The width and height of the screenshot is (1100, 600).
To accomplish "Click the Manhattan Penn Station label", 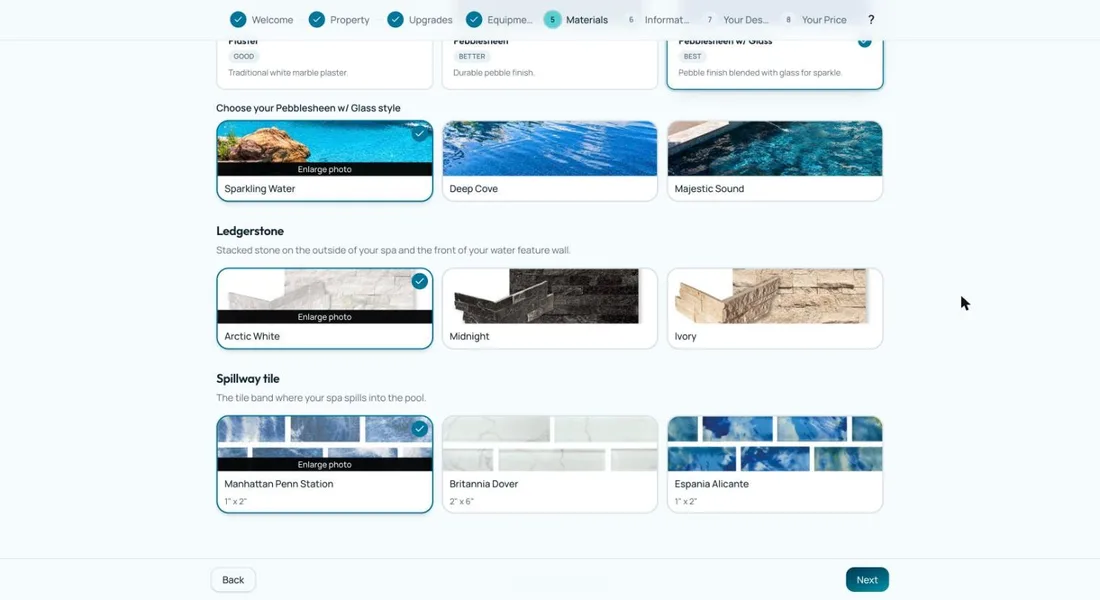I will pyautogui.click(x=279, y=484).
